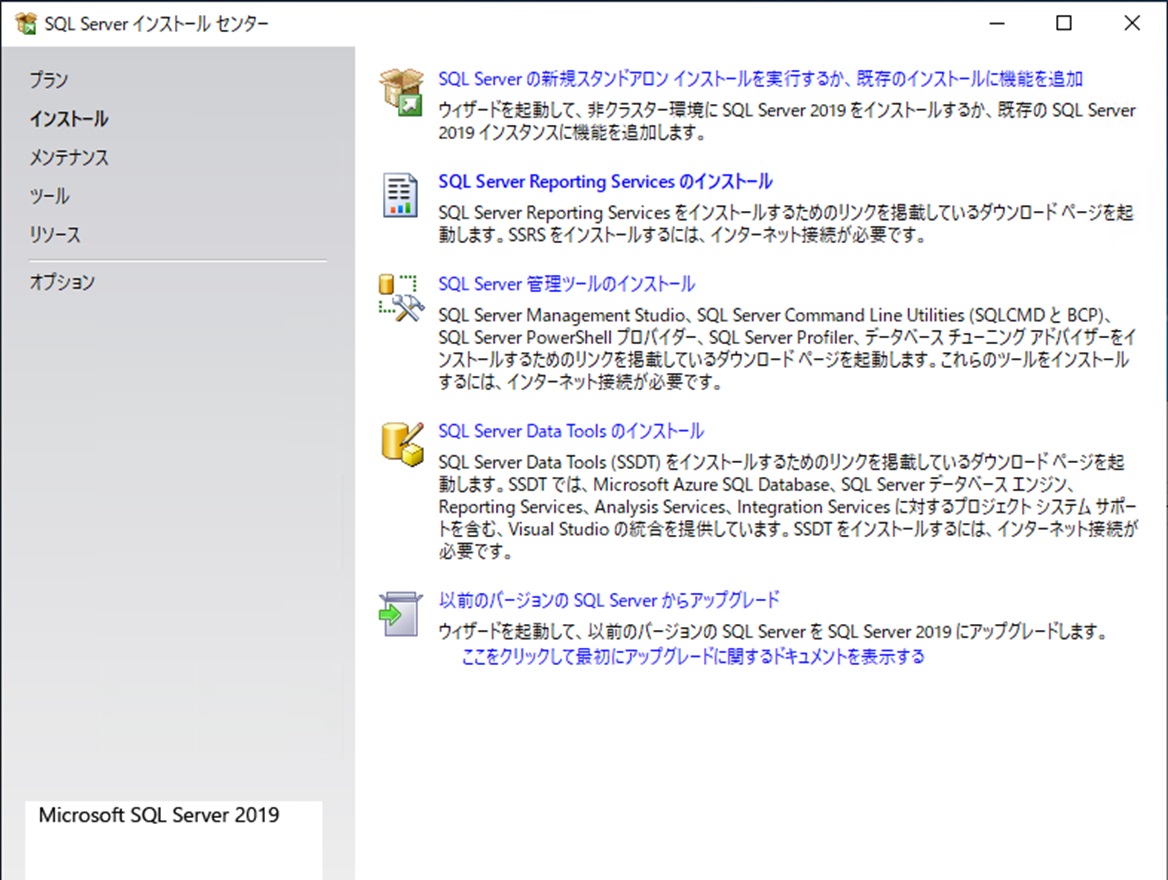Click the management tools hammer-and-wrench icon
The height and width of the screenshot is (880, 1168).
(x=401, y=298)
